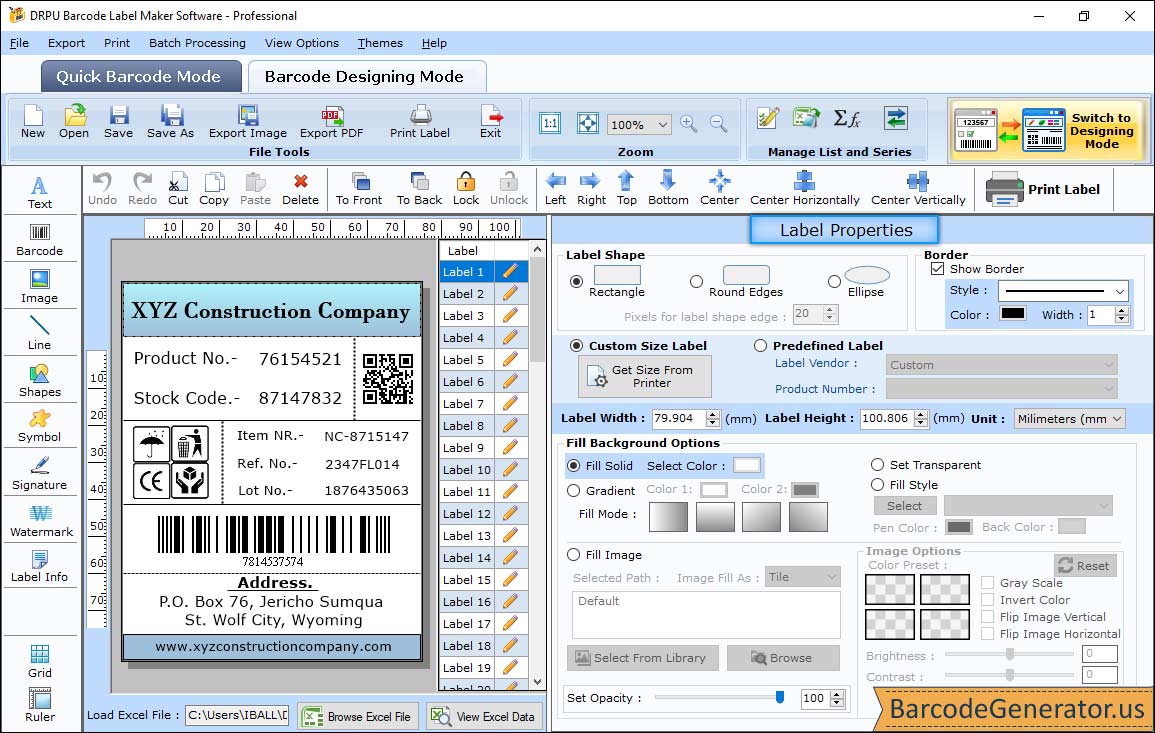Select the Barcode tool
Image resolution: width=1155 pixels, height=733 pixels.
pyautogui.click(x=40, y=240)
